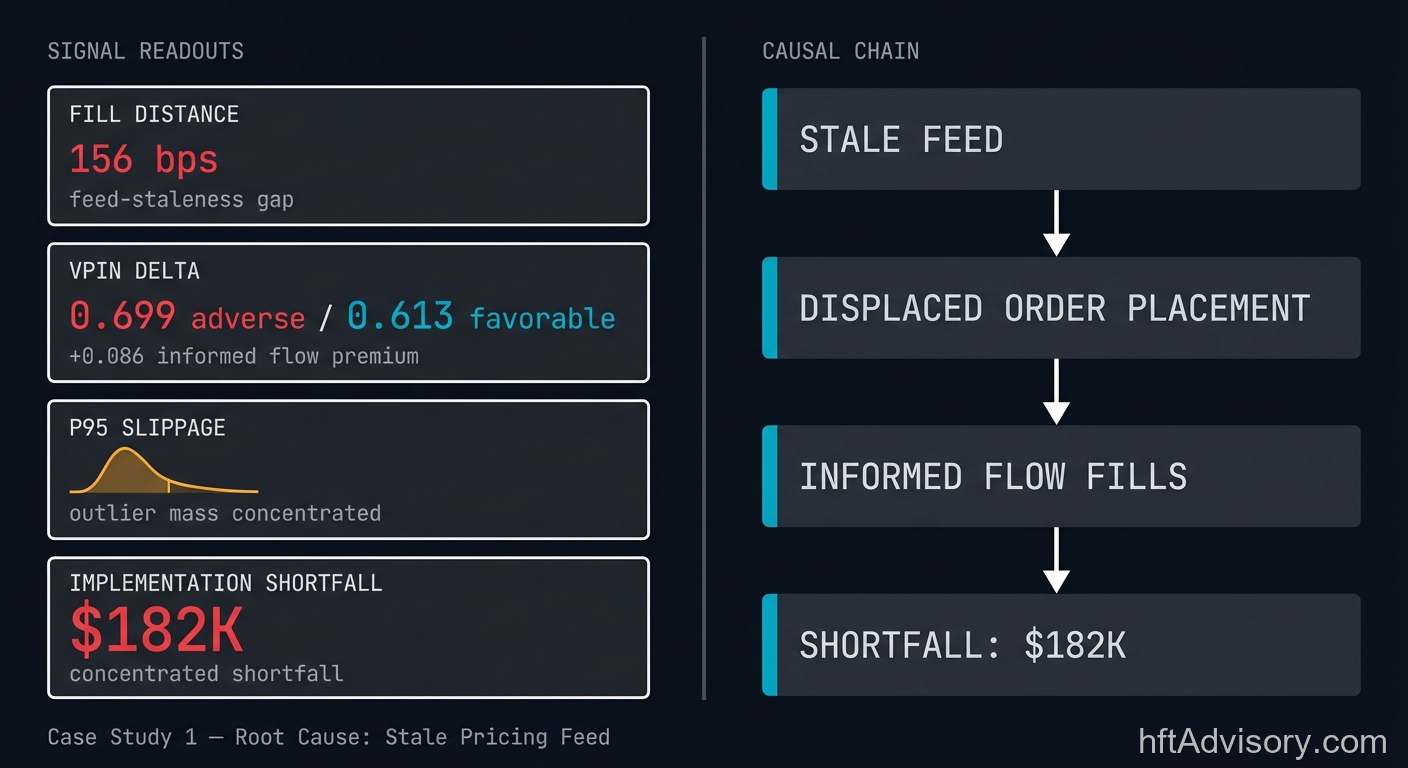Screen dimensions: 1408x768
Task: Open the hftAdvisory.com link
Action: [1263, 742]
